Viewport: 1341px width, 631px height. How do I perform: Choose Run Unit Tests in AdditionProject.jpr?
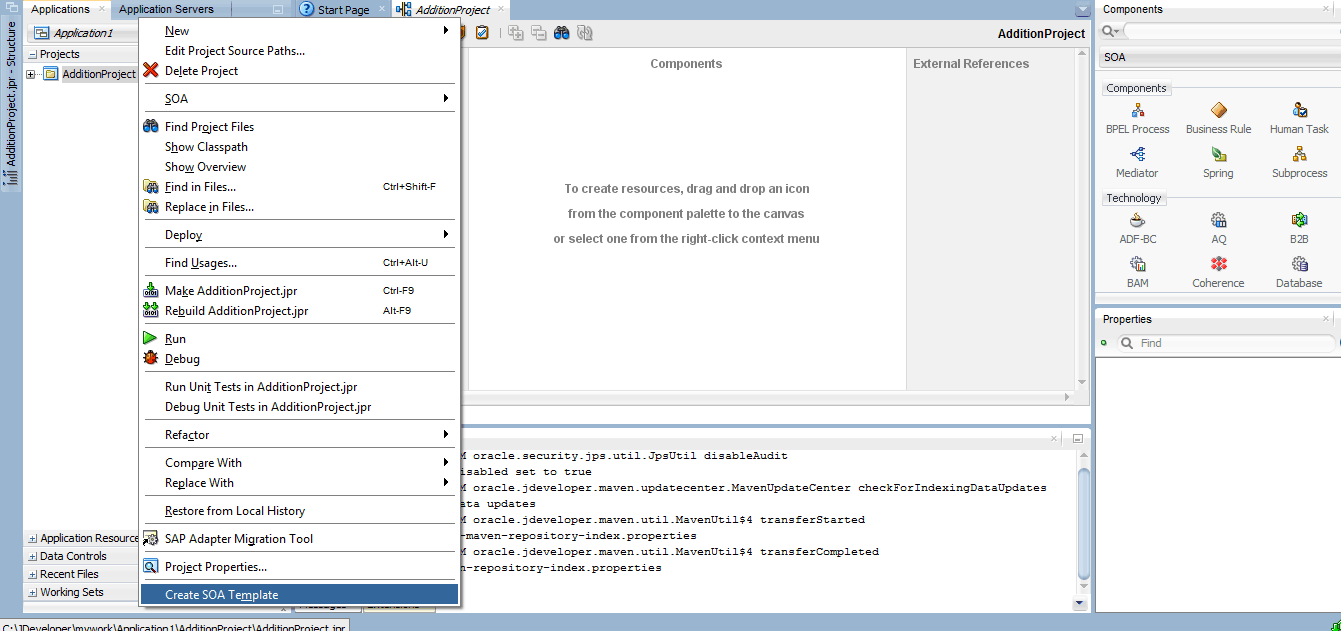[299, 386]
